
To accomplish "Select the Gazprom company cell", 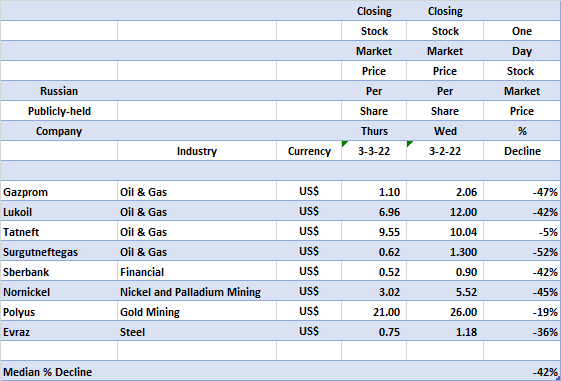I will [x=59, y=192].
